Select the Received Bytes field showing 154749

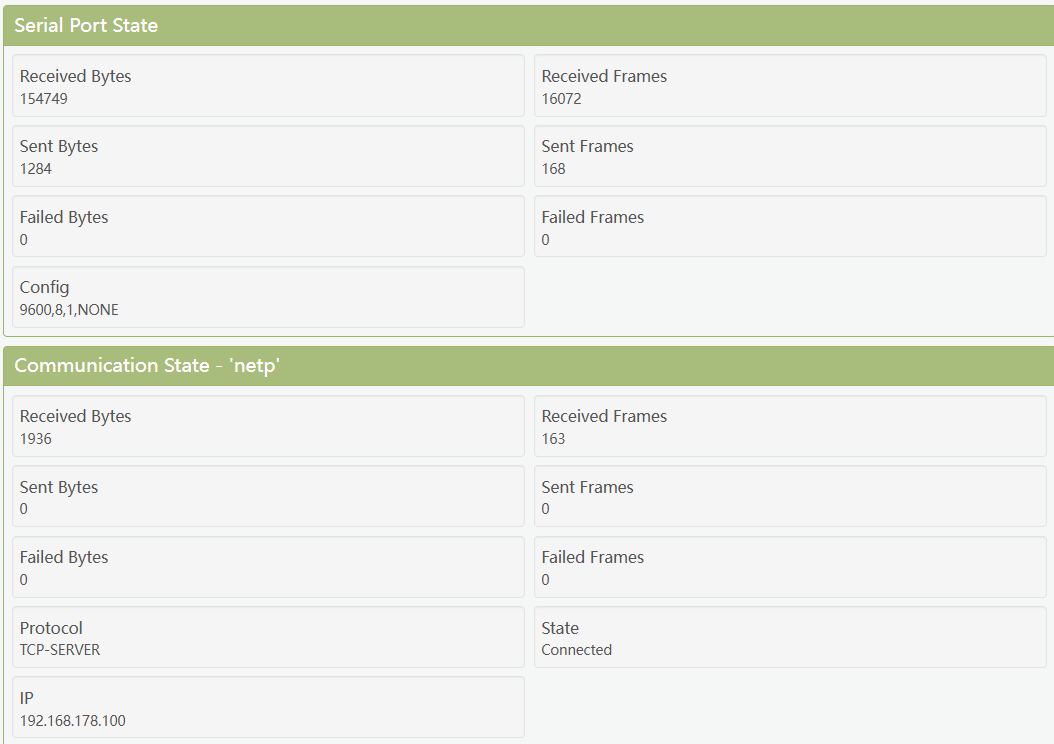[268, 86]
